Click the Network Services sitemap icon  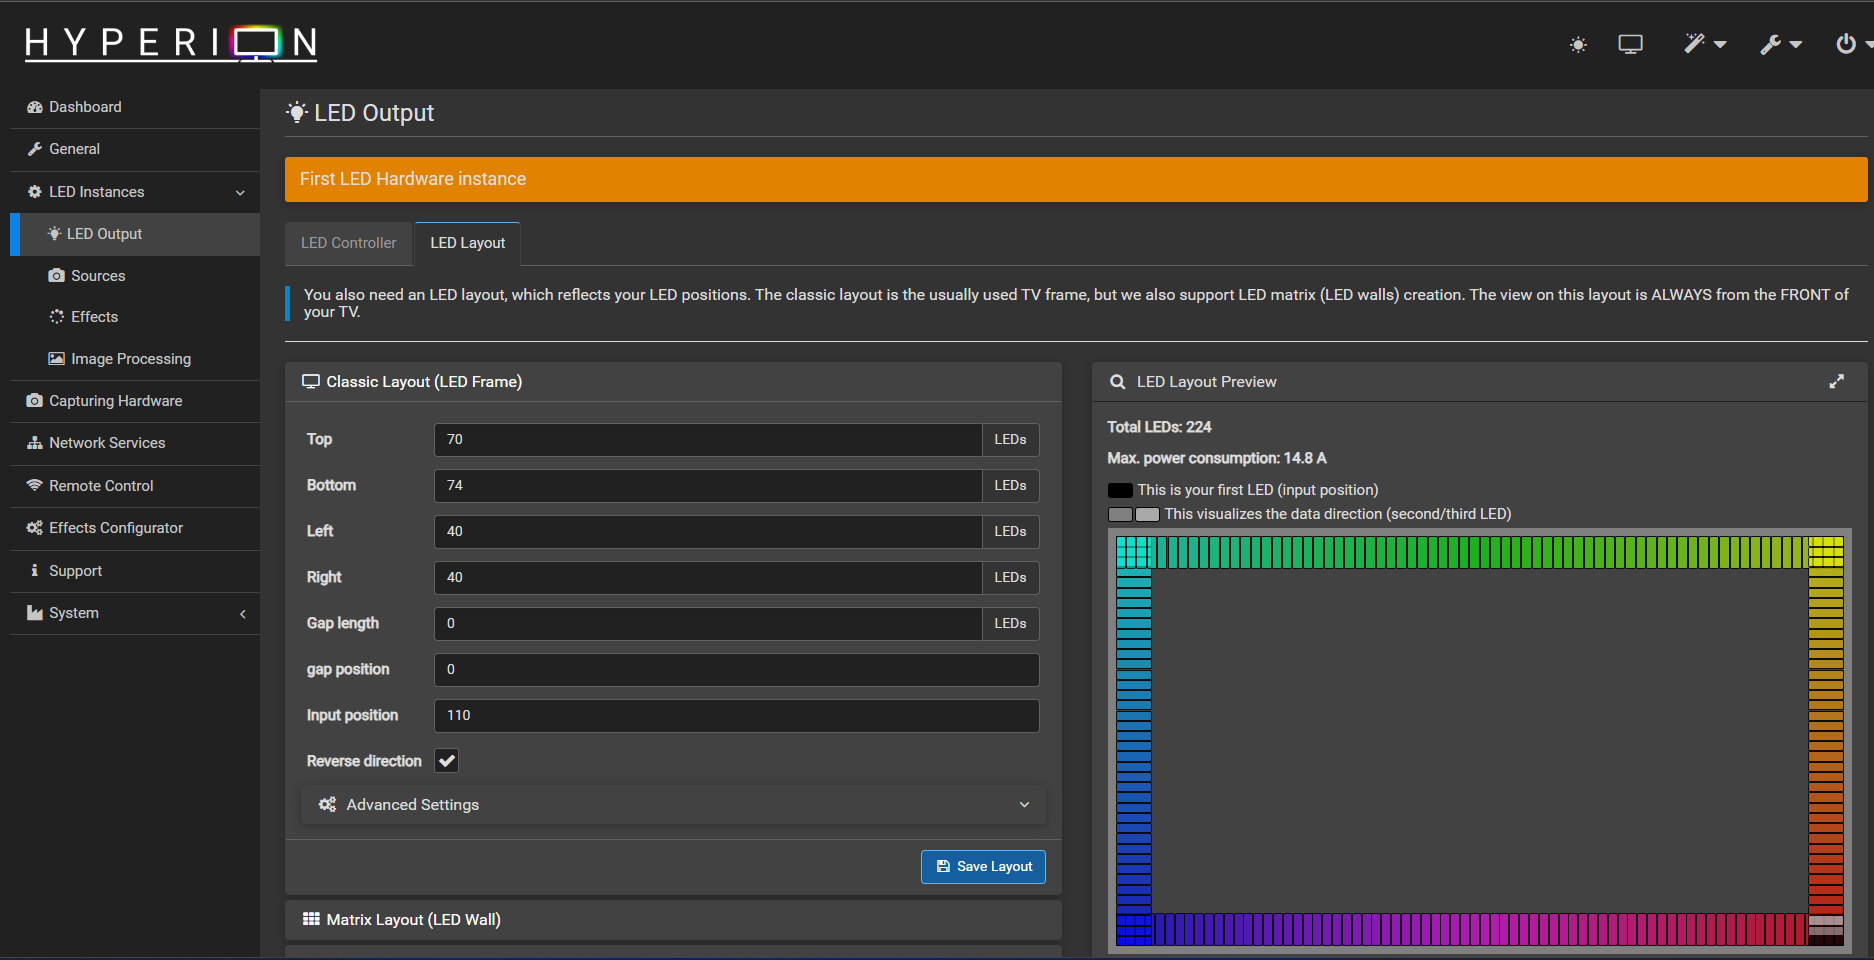[x=35, y=443]
